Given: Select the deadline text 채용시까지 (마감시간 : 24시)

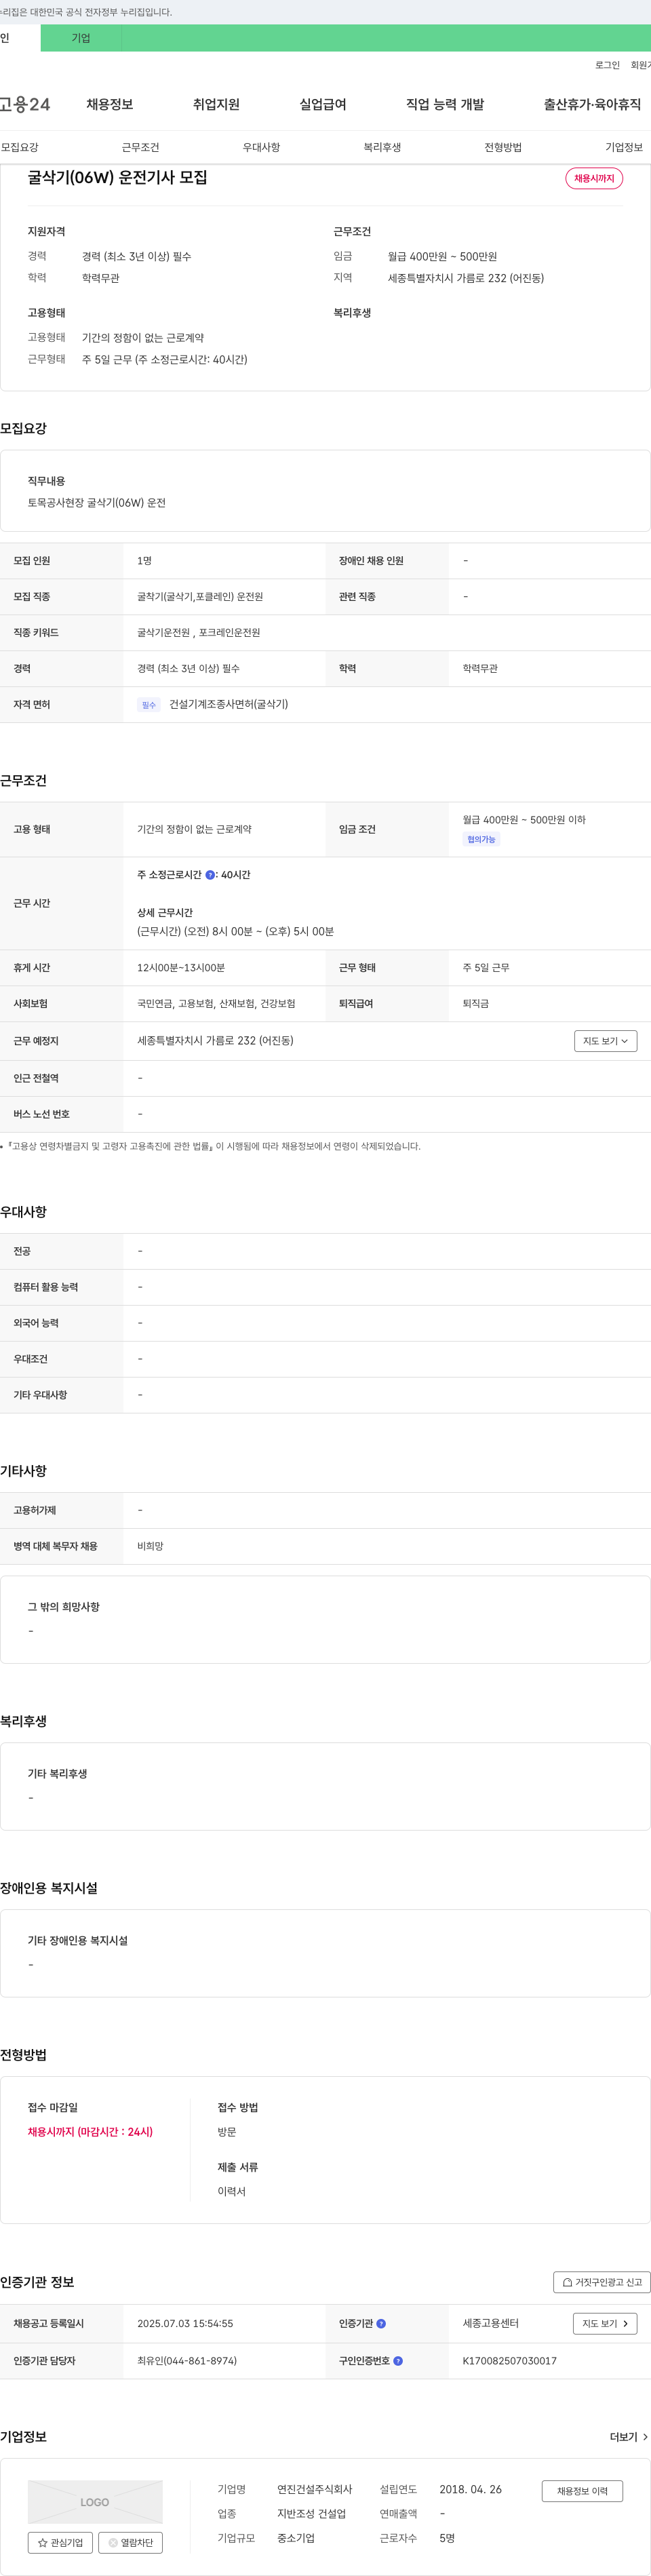Looking at the screenshot, I should pyautogui.click(x=90, y=2132).
